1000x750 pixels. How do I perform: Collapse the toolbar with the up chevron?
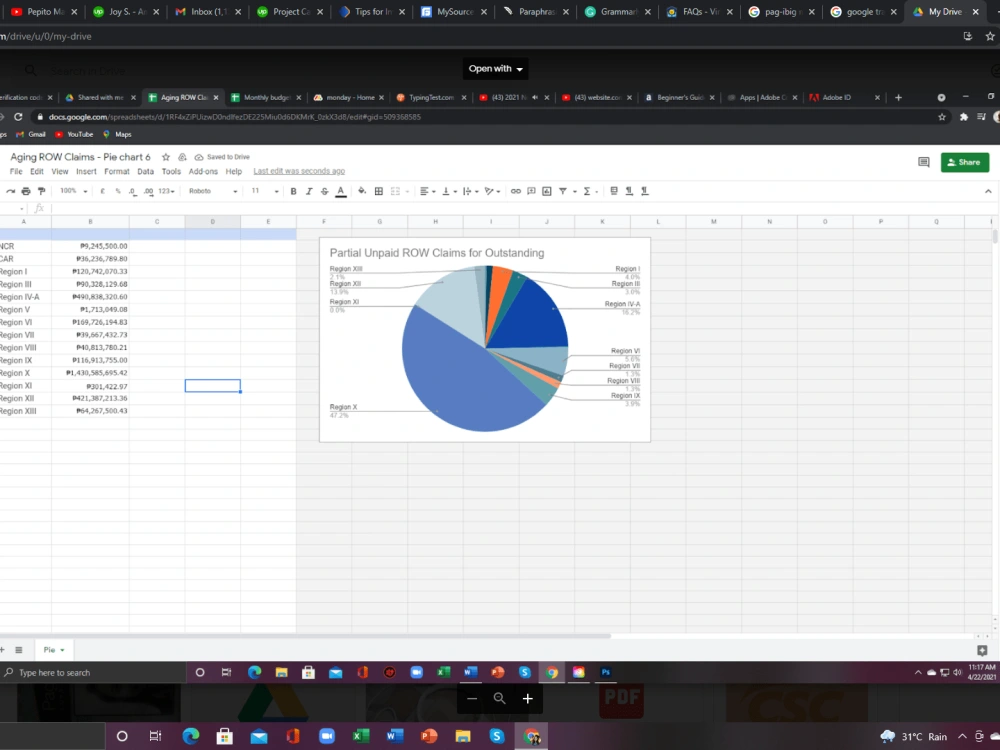tap(988, 191)
